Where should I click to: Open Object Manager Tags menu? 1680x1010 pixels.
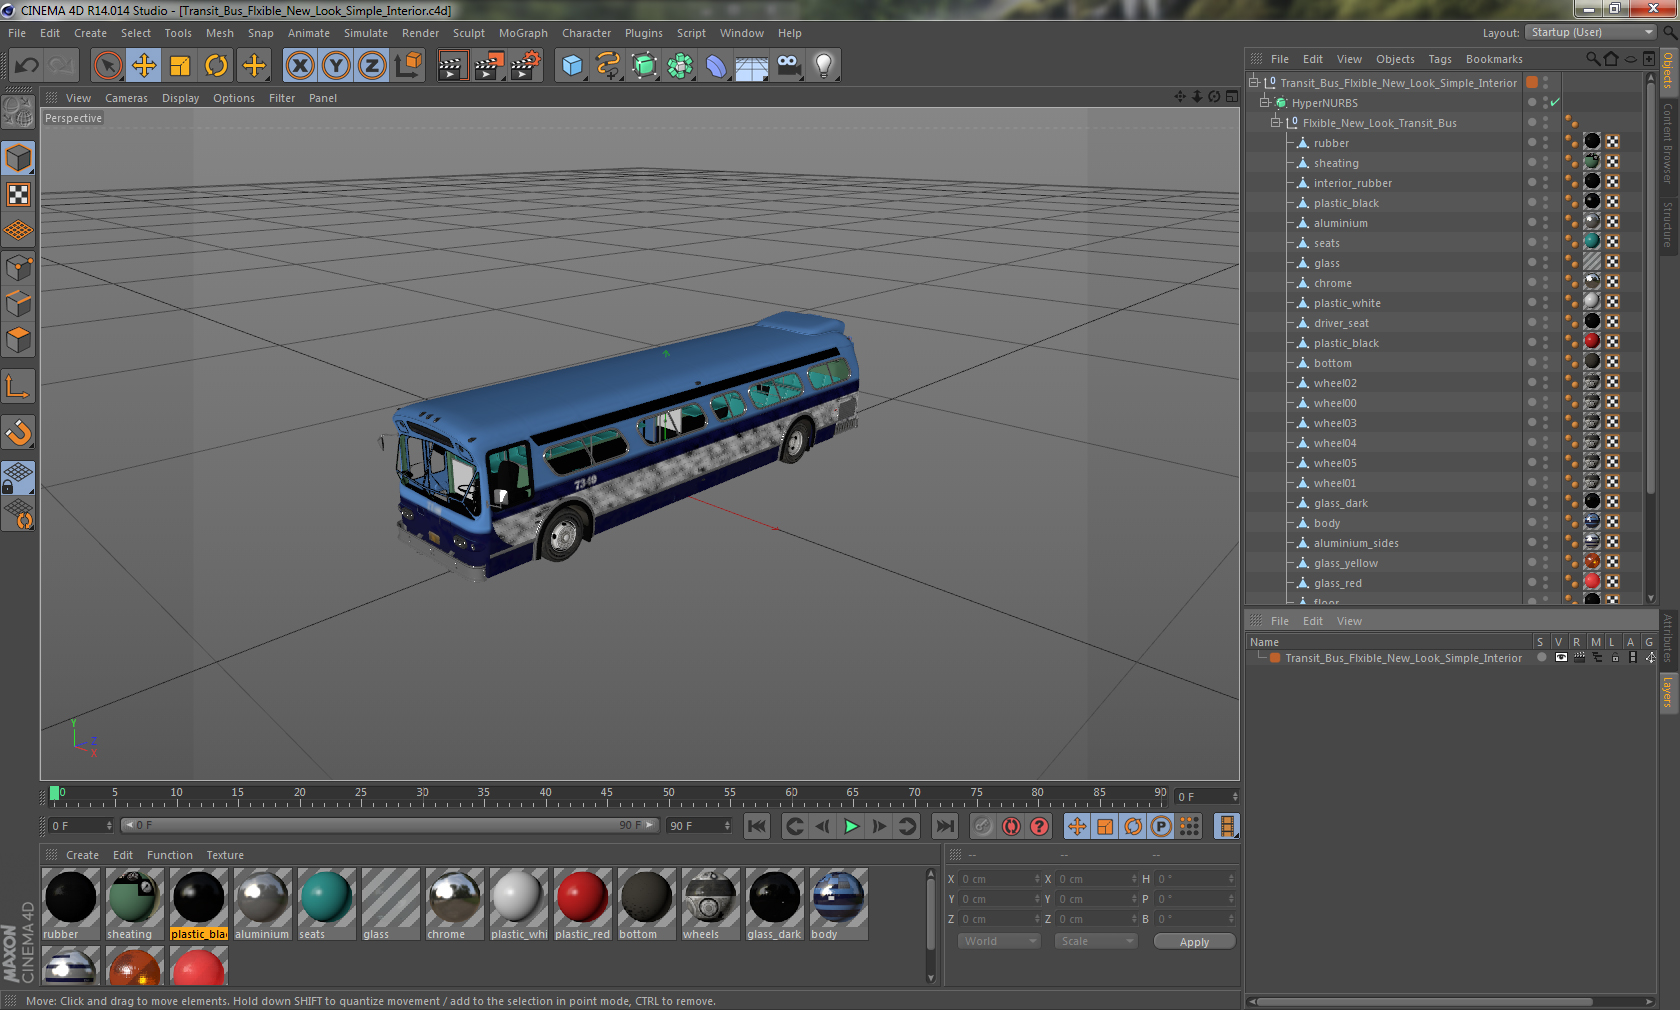pos(1440,59)
